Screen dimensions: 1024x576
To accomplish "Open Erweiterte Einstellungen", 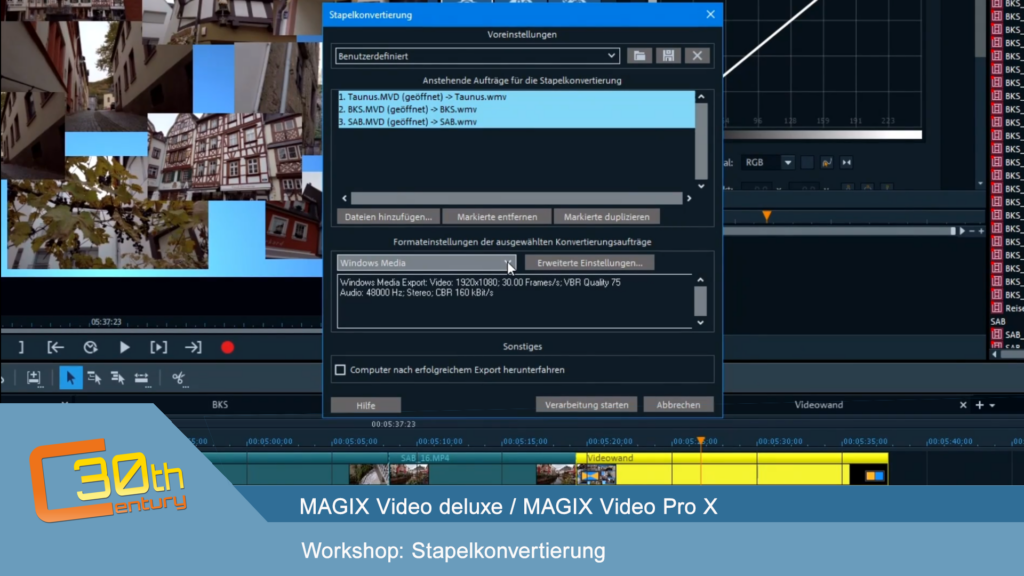I will 590,263.
